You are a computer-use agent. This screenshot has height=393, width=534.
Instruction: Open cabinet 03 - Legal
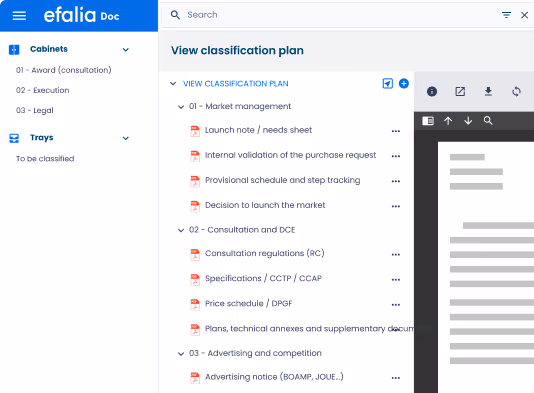pyautogui.click(x=35, y=110)
